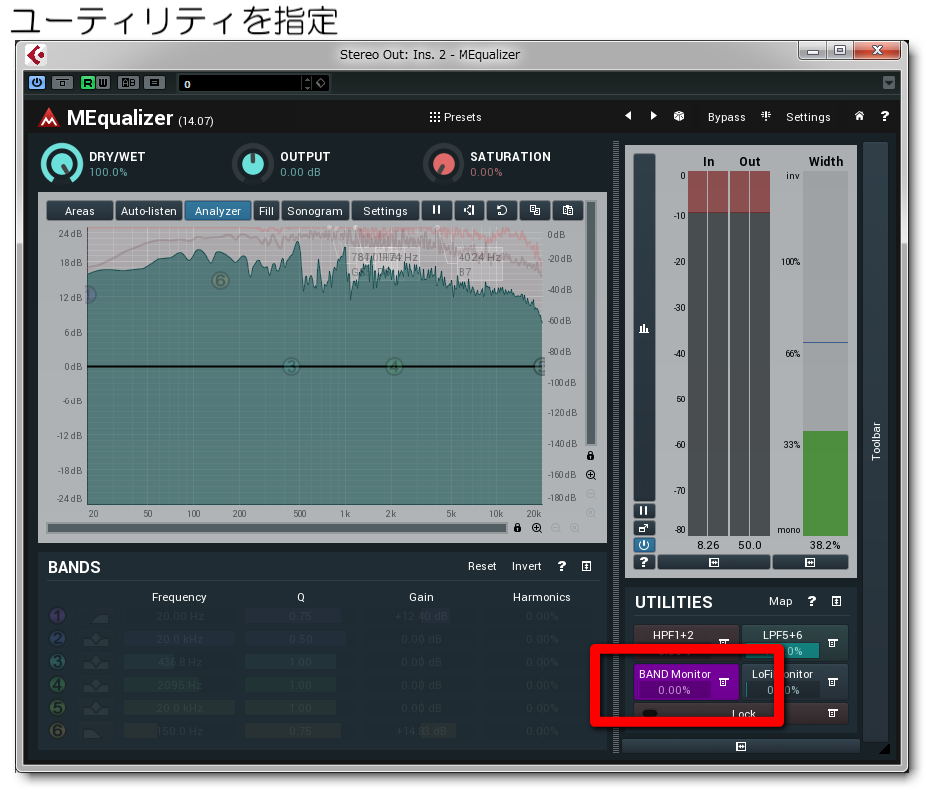Toggle band 1 enable button
This screenshot has height=800, width=936.
pos(57,616)
